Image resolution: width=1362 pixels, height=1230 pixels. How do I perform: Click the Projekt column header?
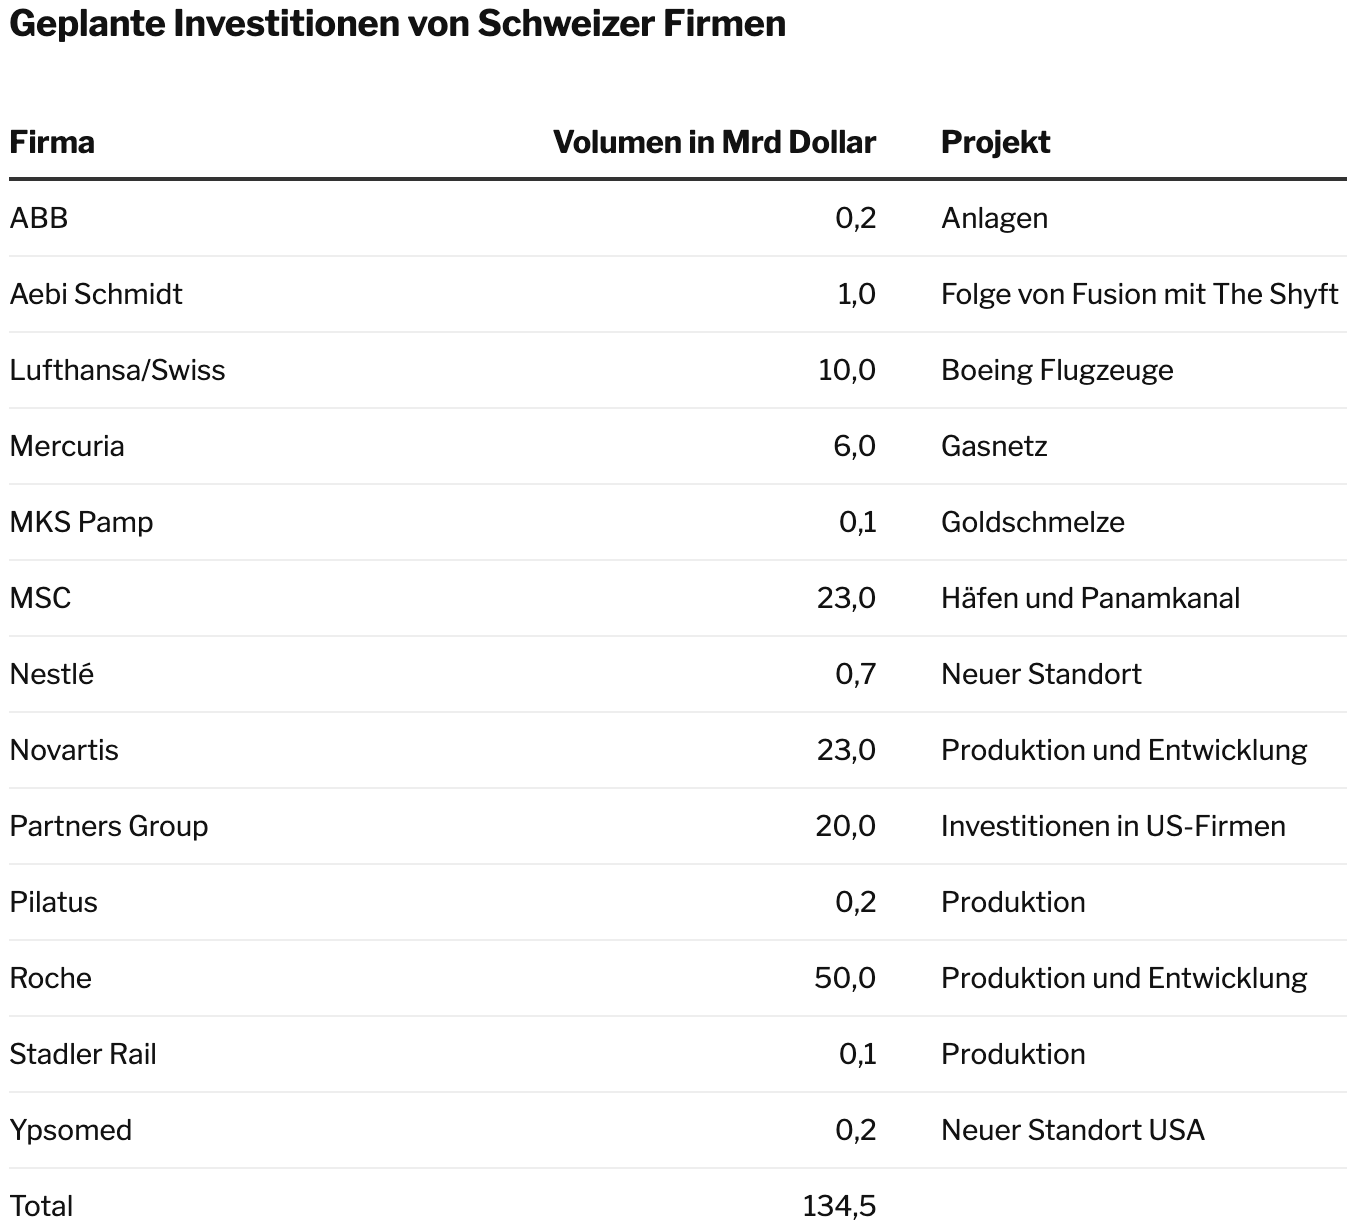[995, 142]
